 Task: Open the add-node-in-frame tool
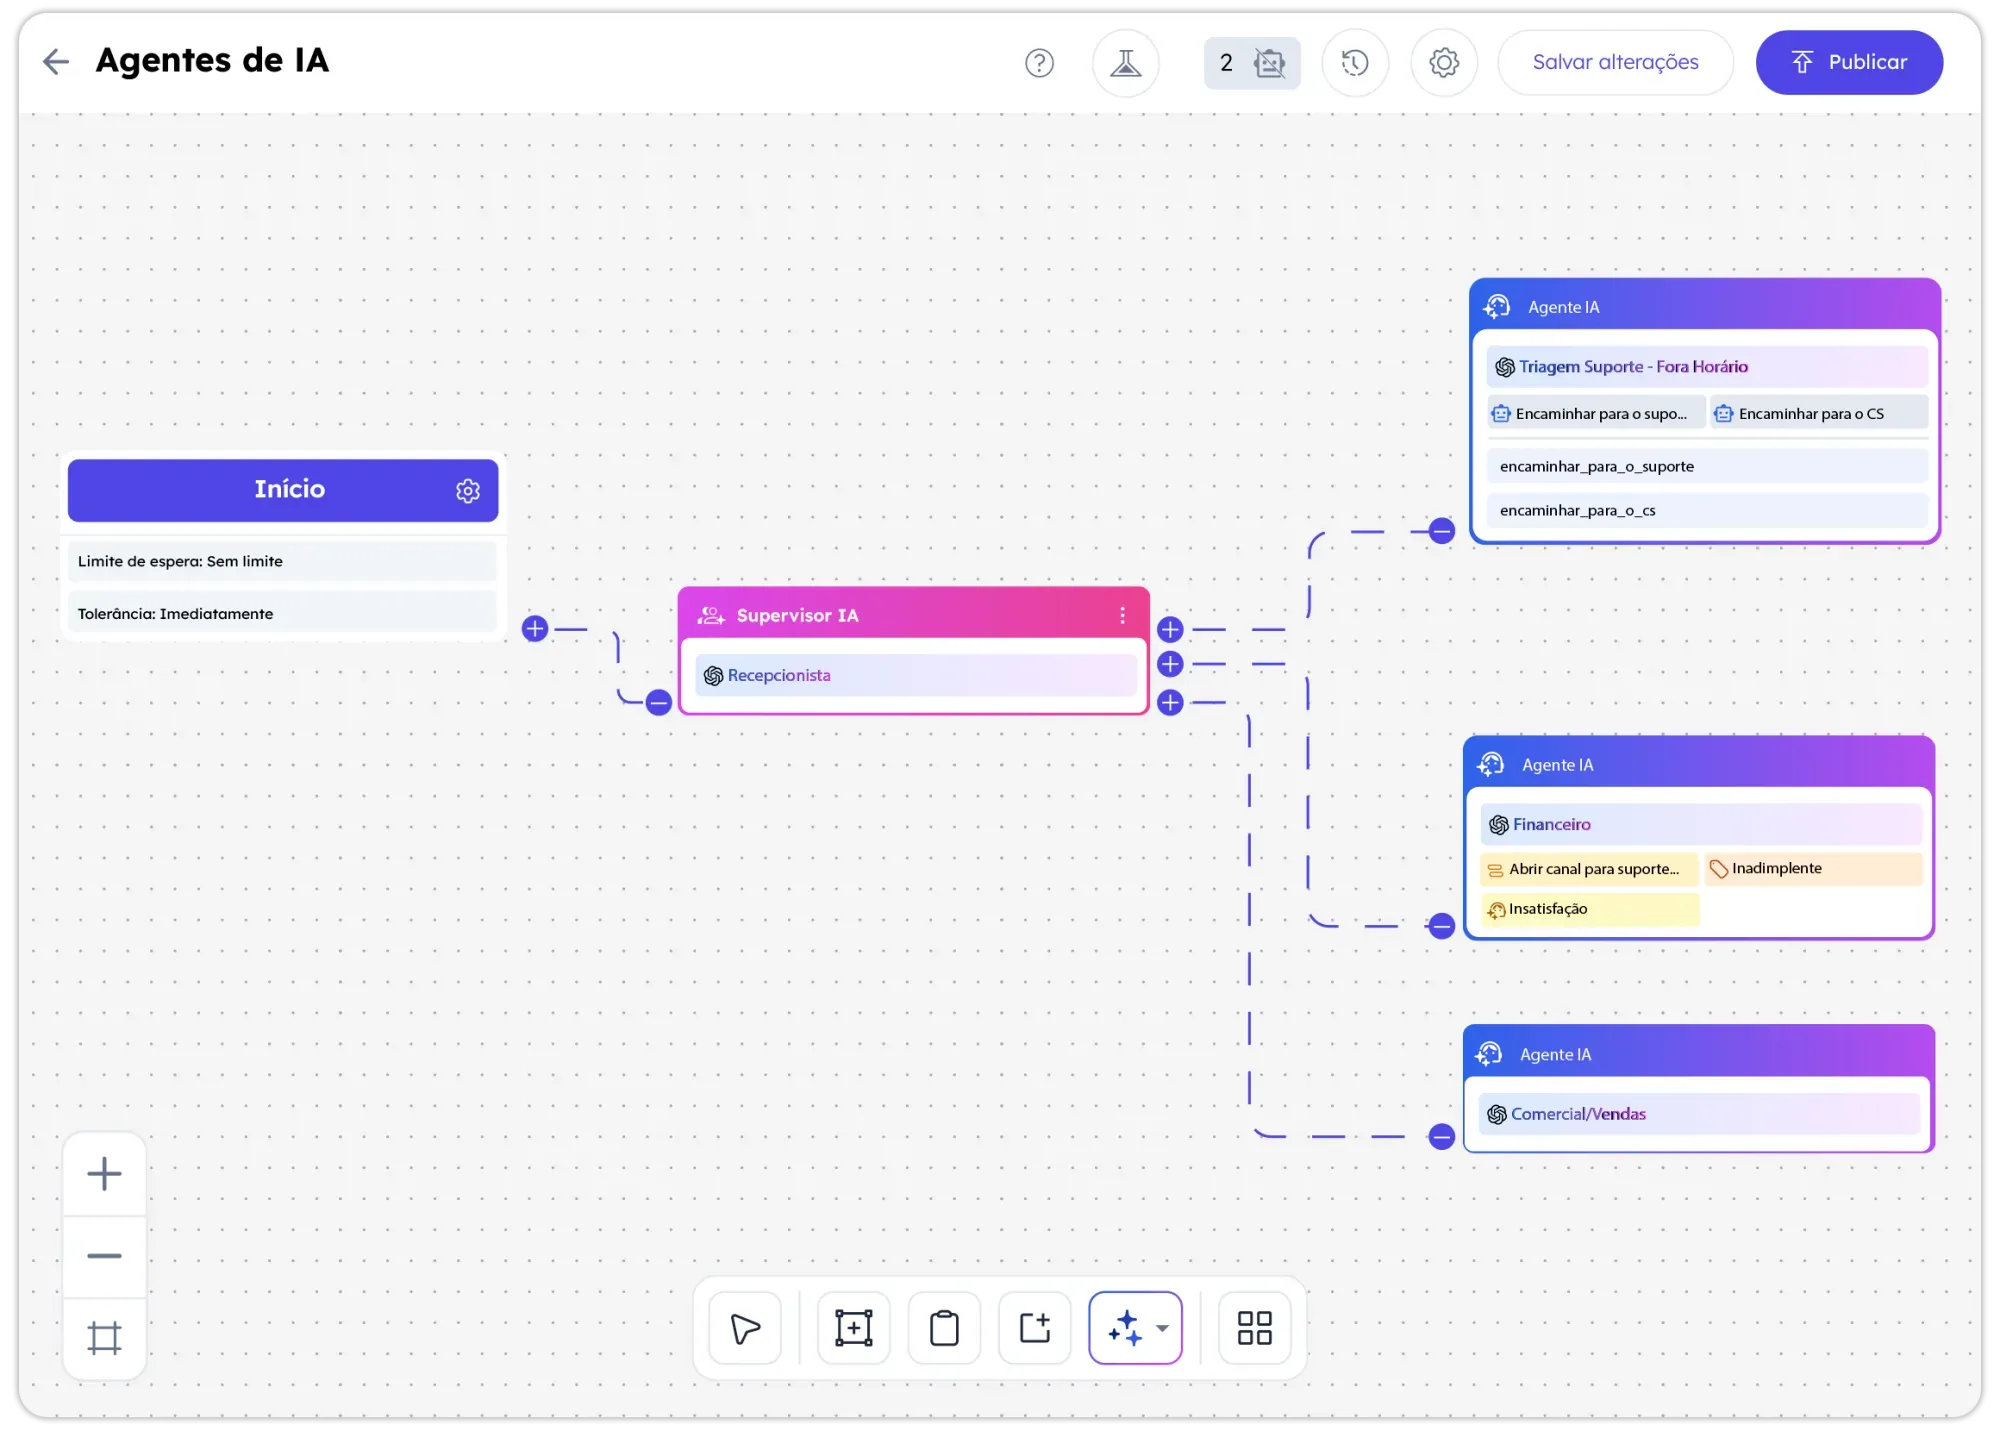point(853,1328)
